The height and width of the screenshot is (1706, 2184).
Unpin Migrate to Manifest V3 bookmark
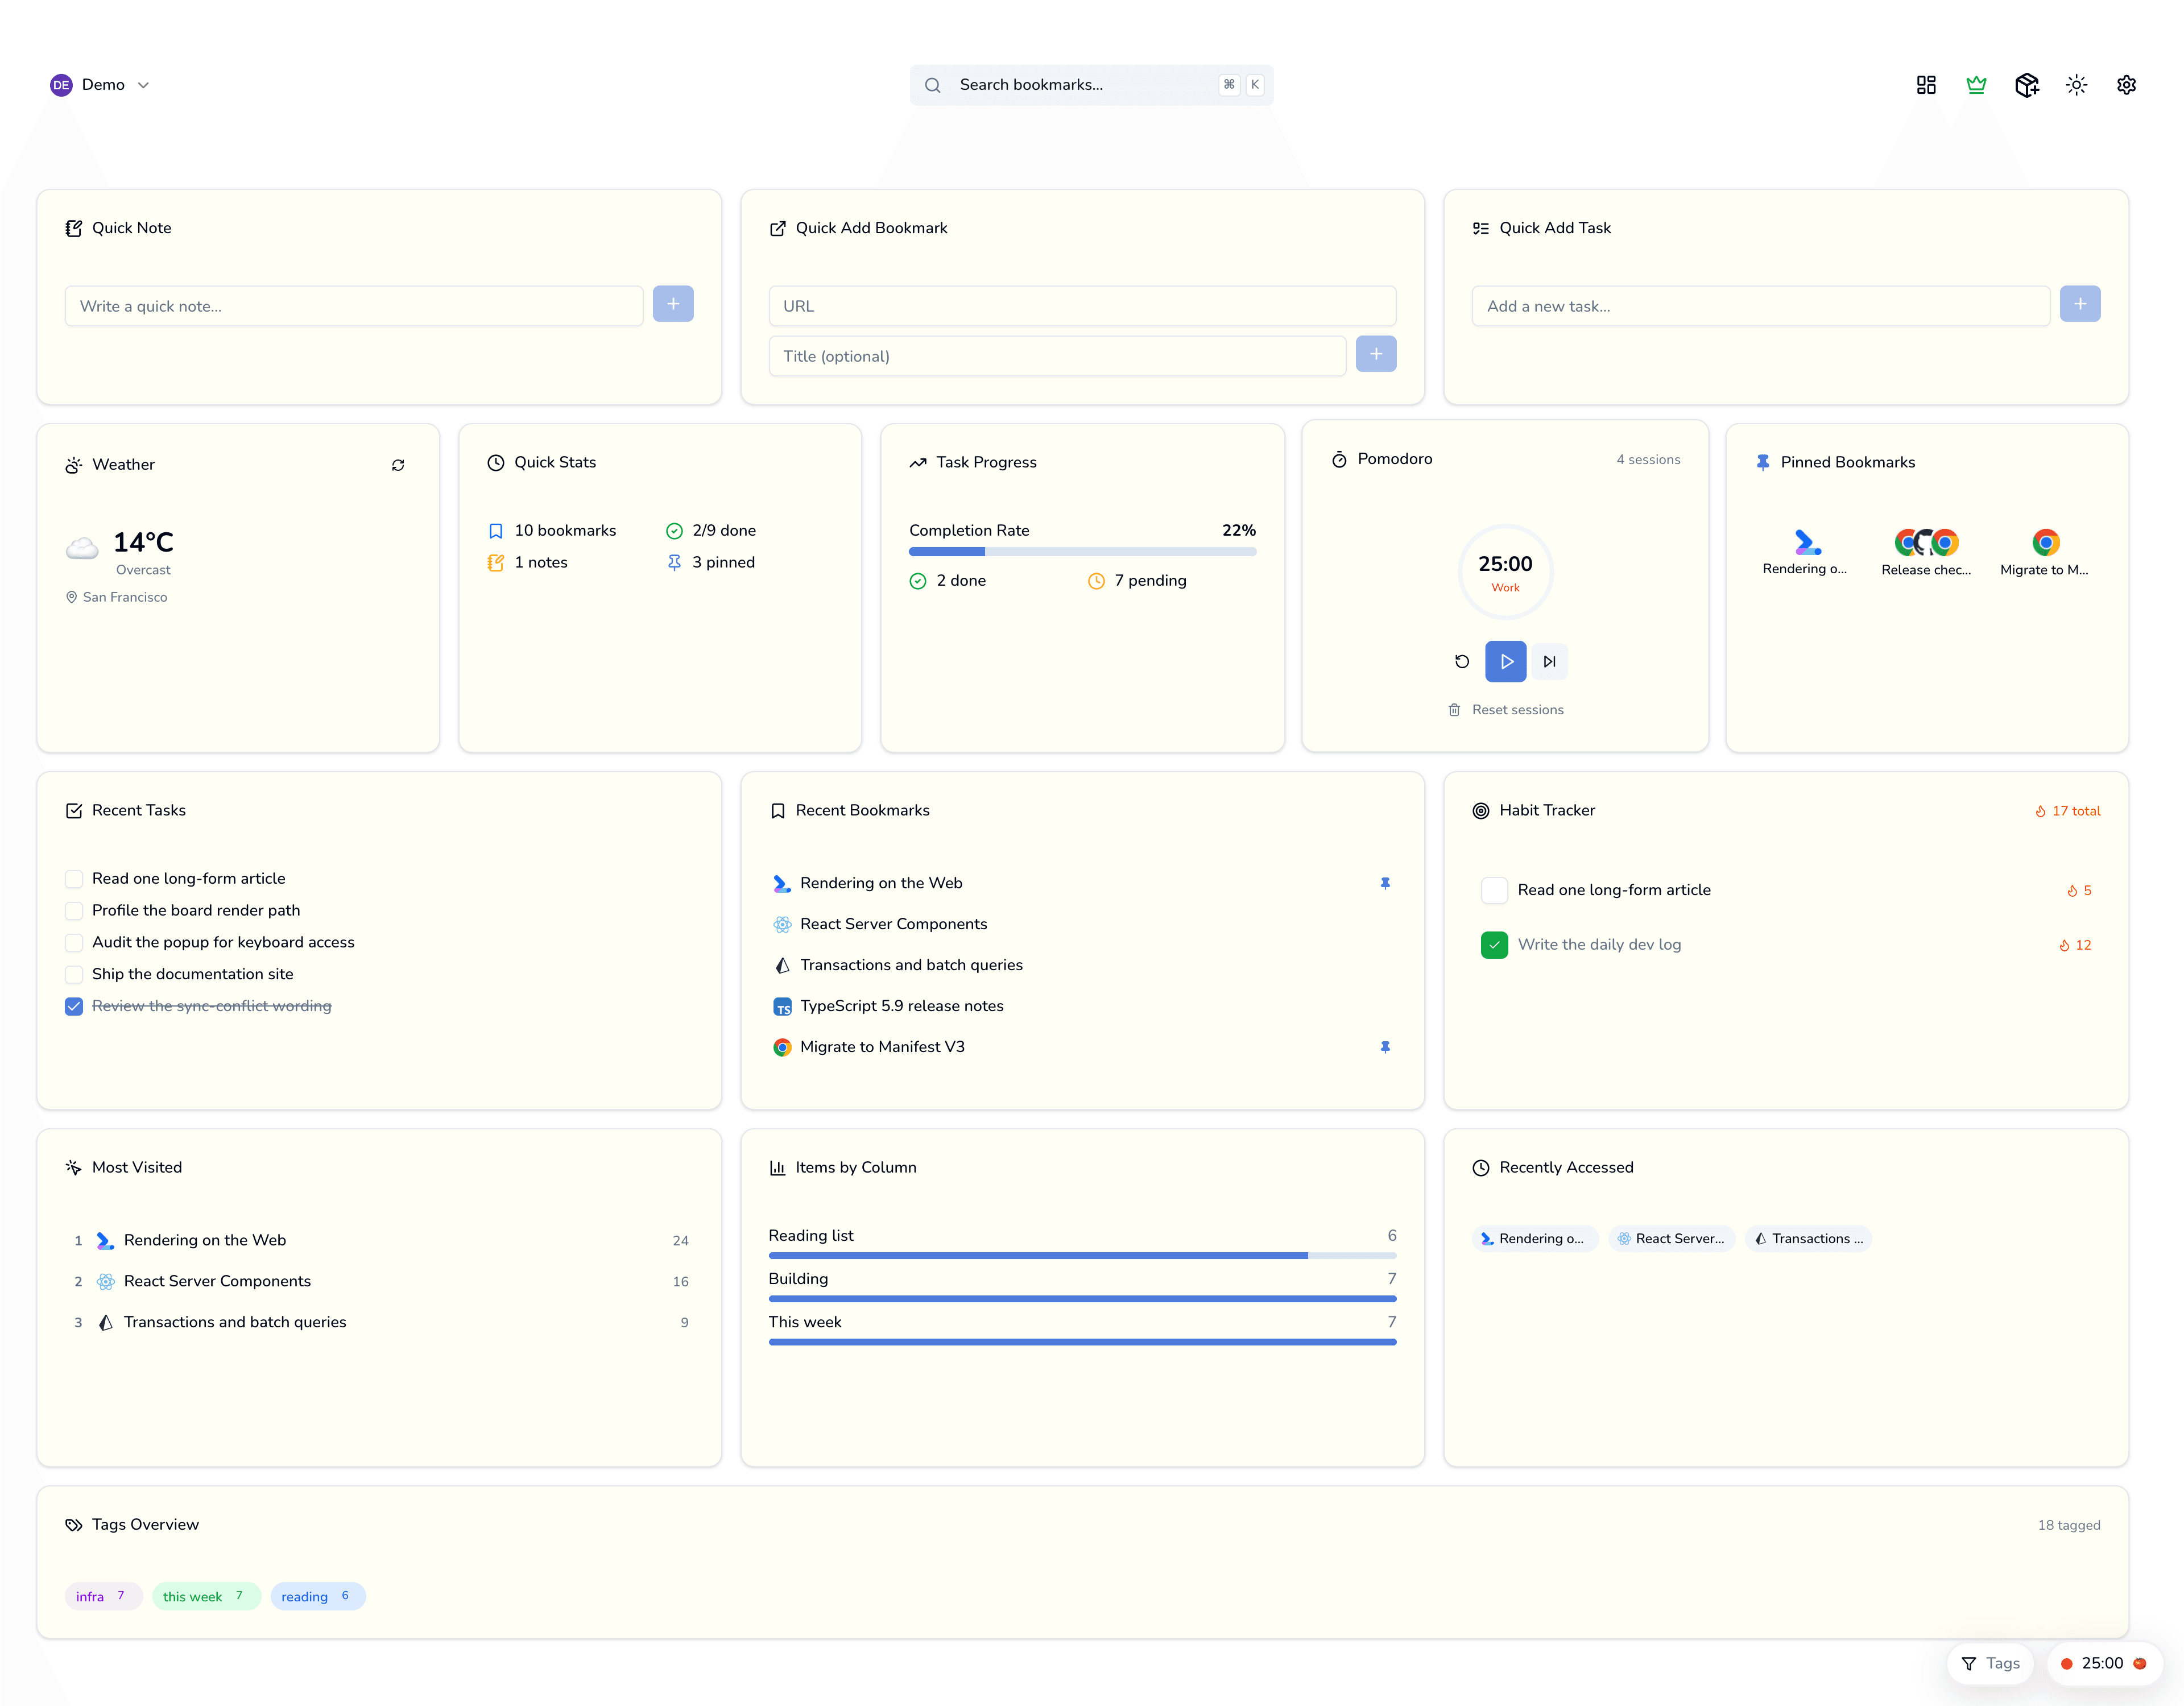[1385, 1047]
